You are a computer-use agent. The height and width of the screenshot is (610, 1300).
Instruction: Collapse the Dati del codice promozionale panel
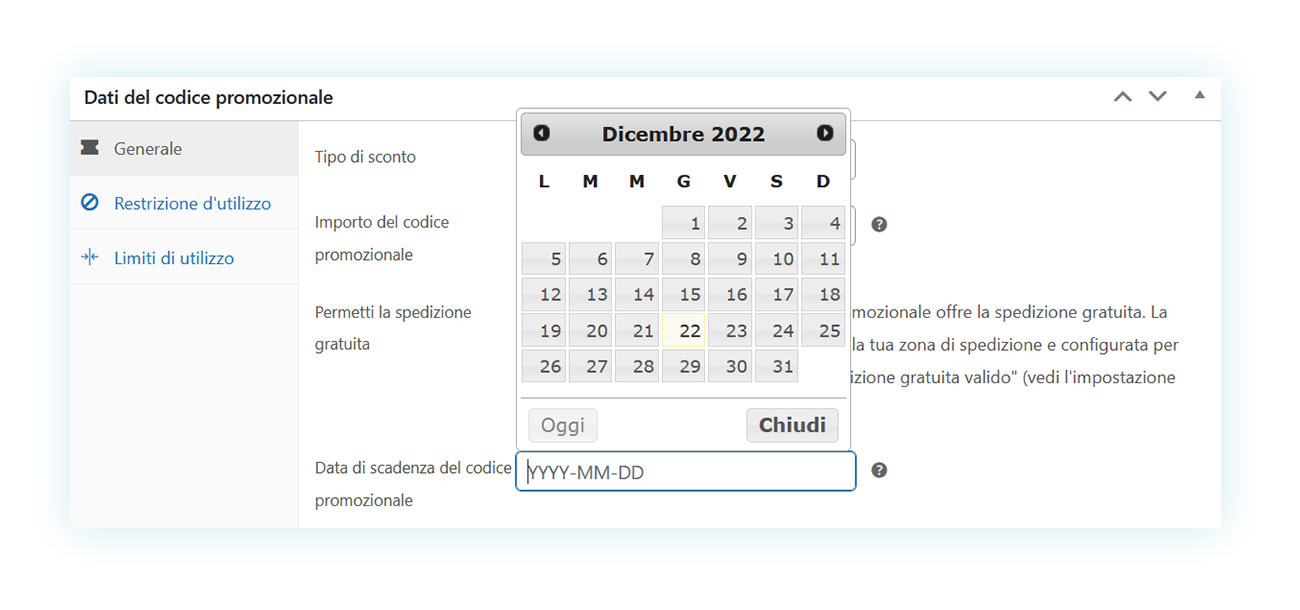tap(1200, 96)
